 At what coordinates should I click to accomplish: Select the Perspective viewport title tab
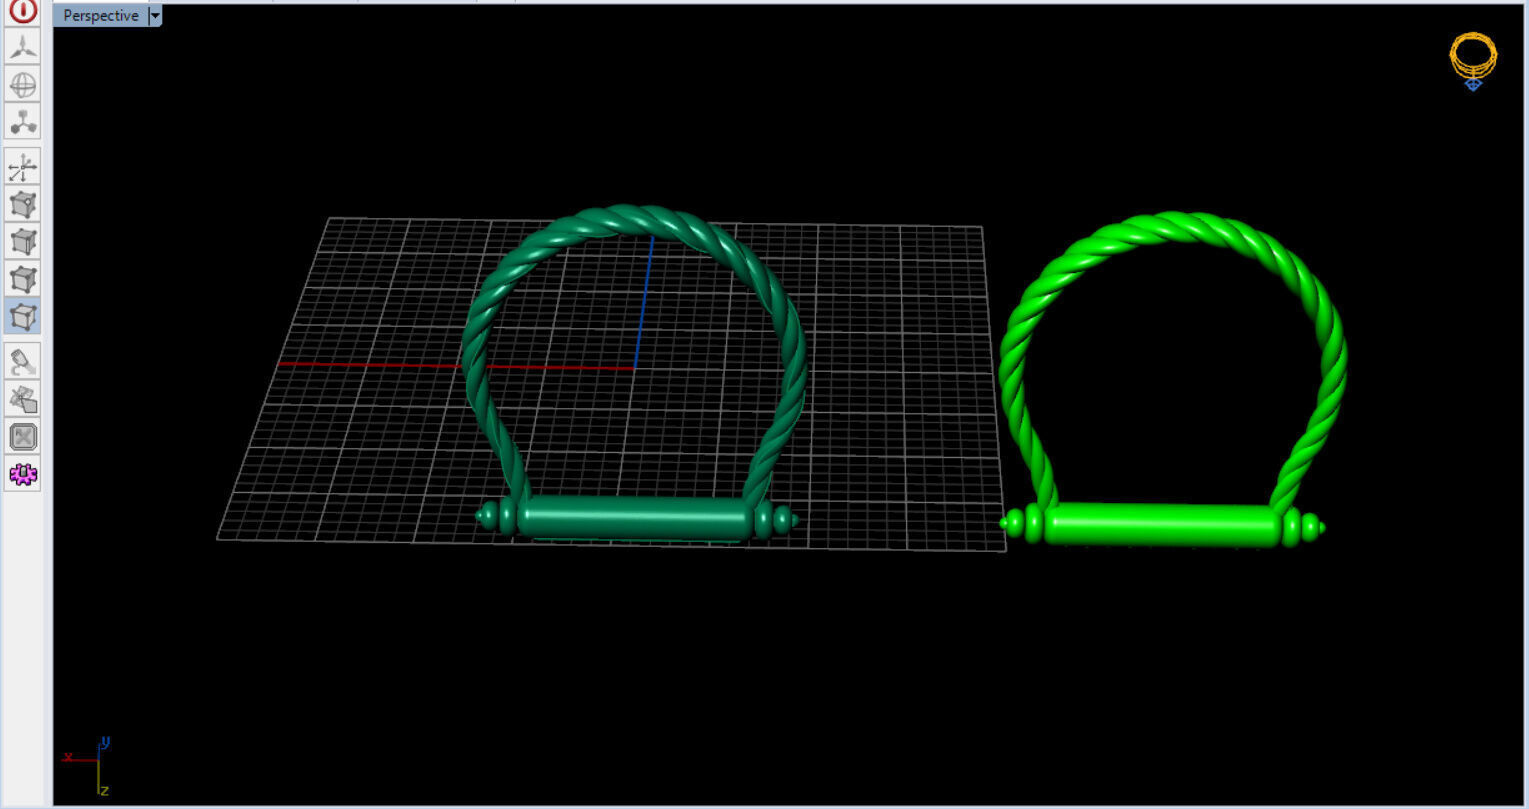pos(100,16)
